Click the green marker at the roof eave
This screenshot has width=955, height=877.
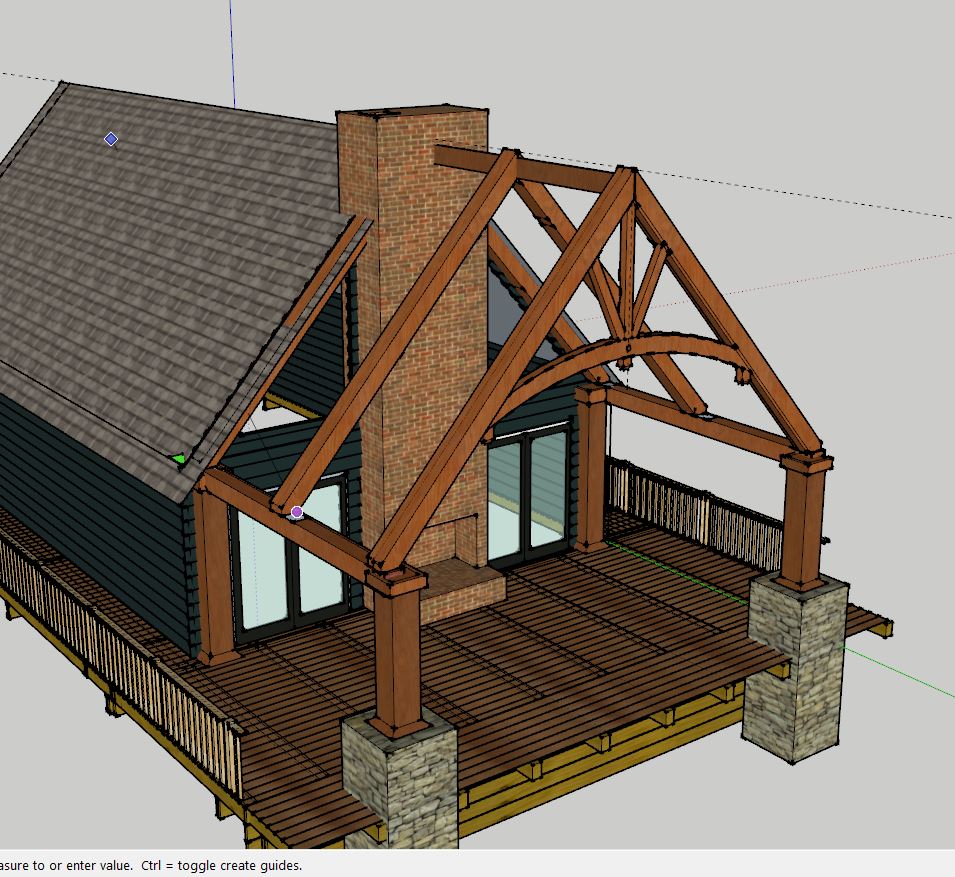pyautogui.click(x=179, y=459)
